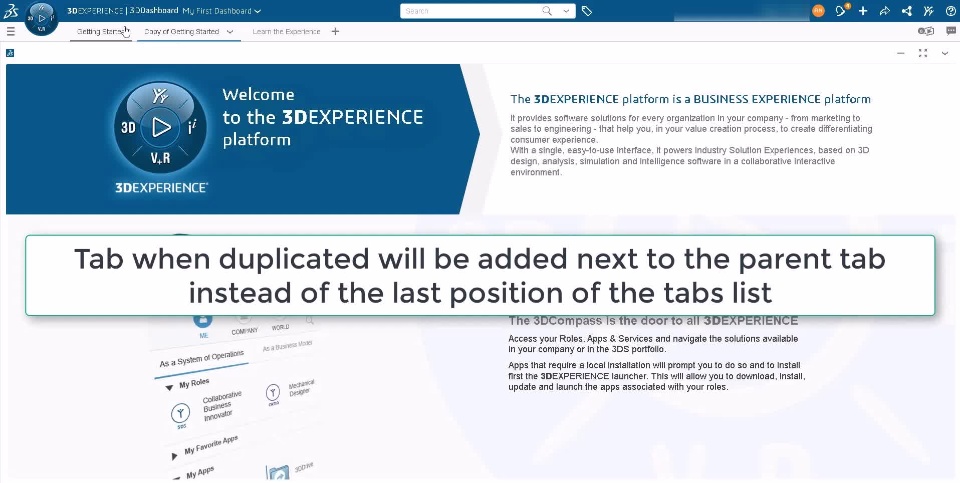Click the 'The 3DEXPERIENCE platform is a BUSINESS EXPERIENCE platform' heading

coord(690,99)
